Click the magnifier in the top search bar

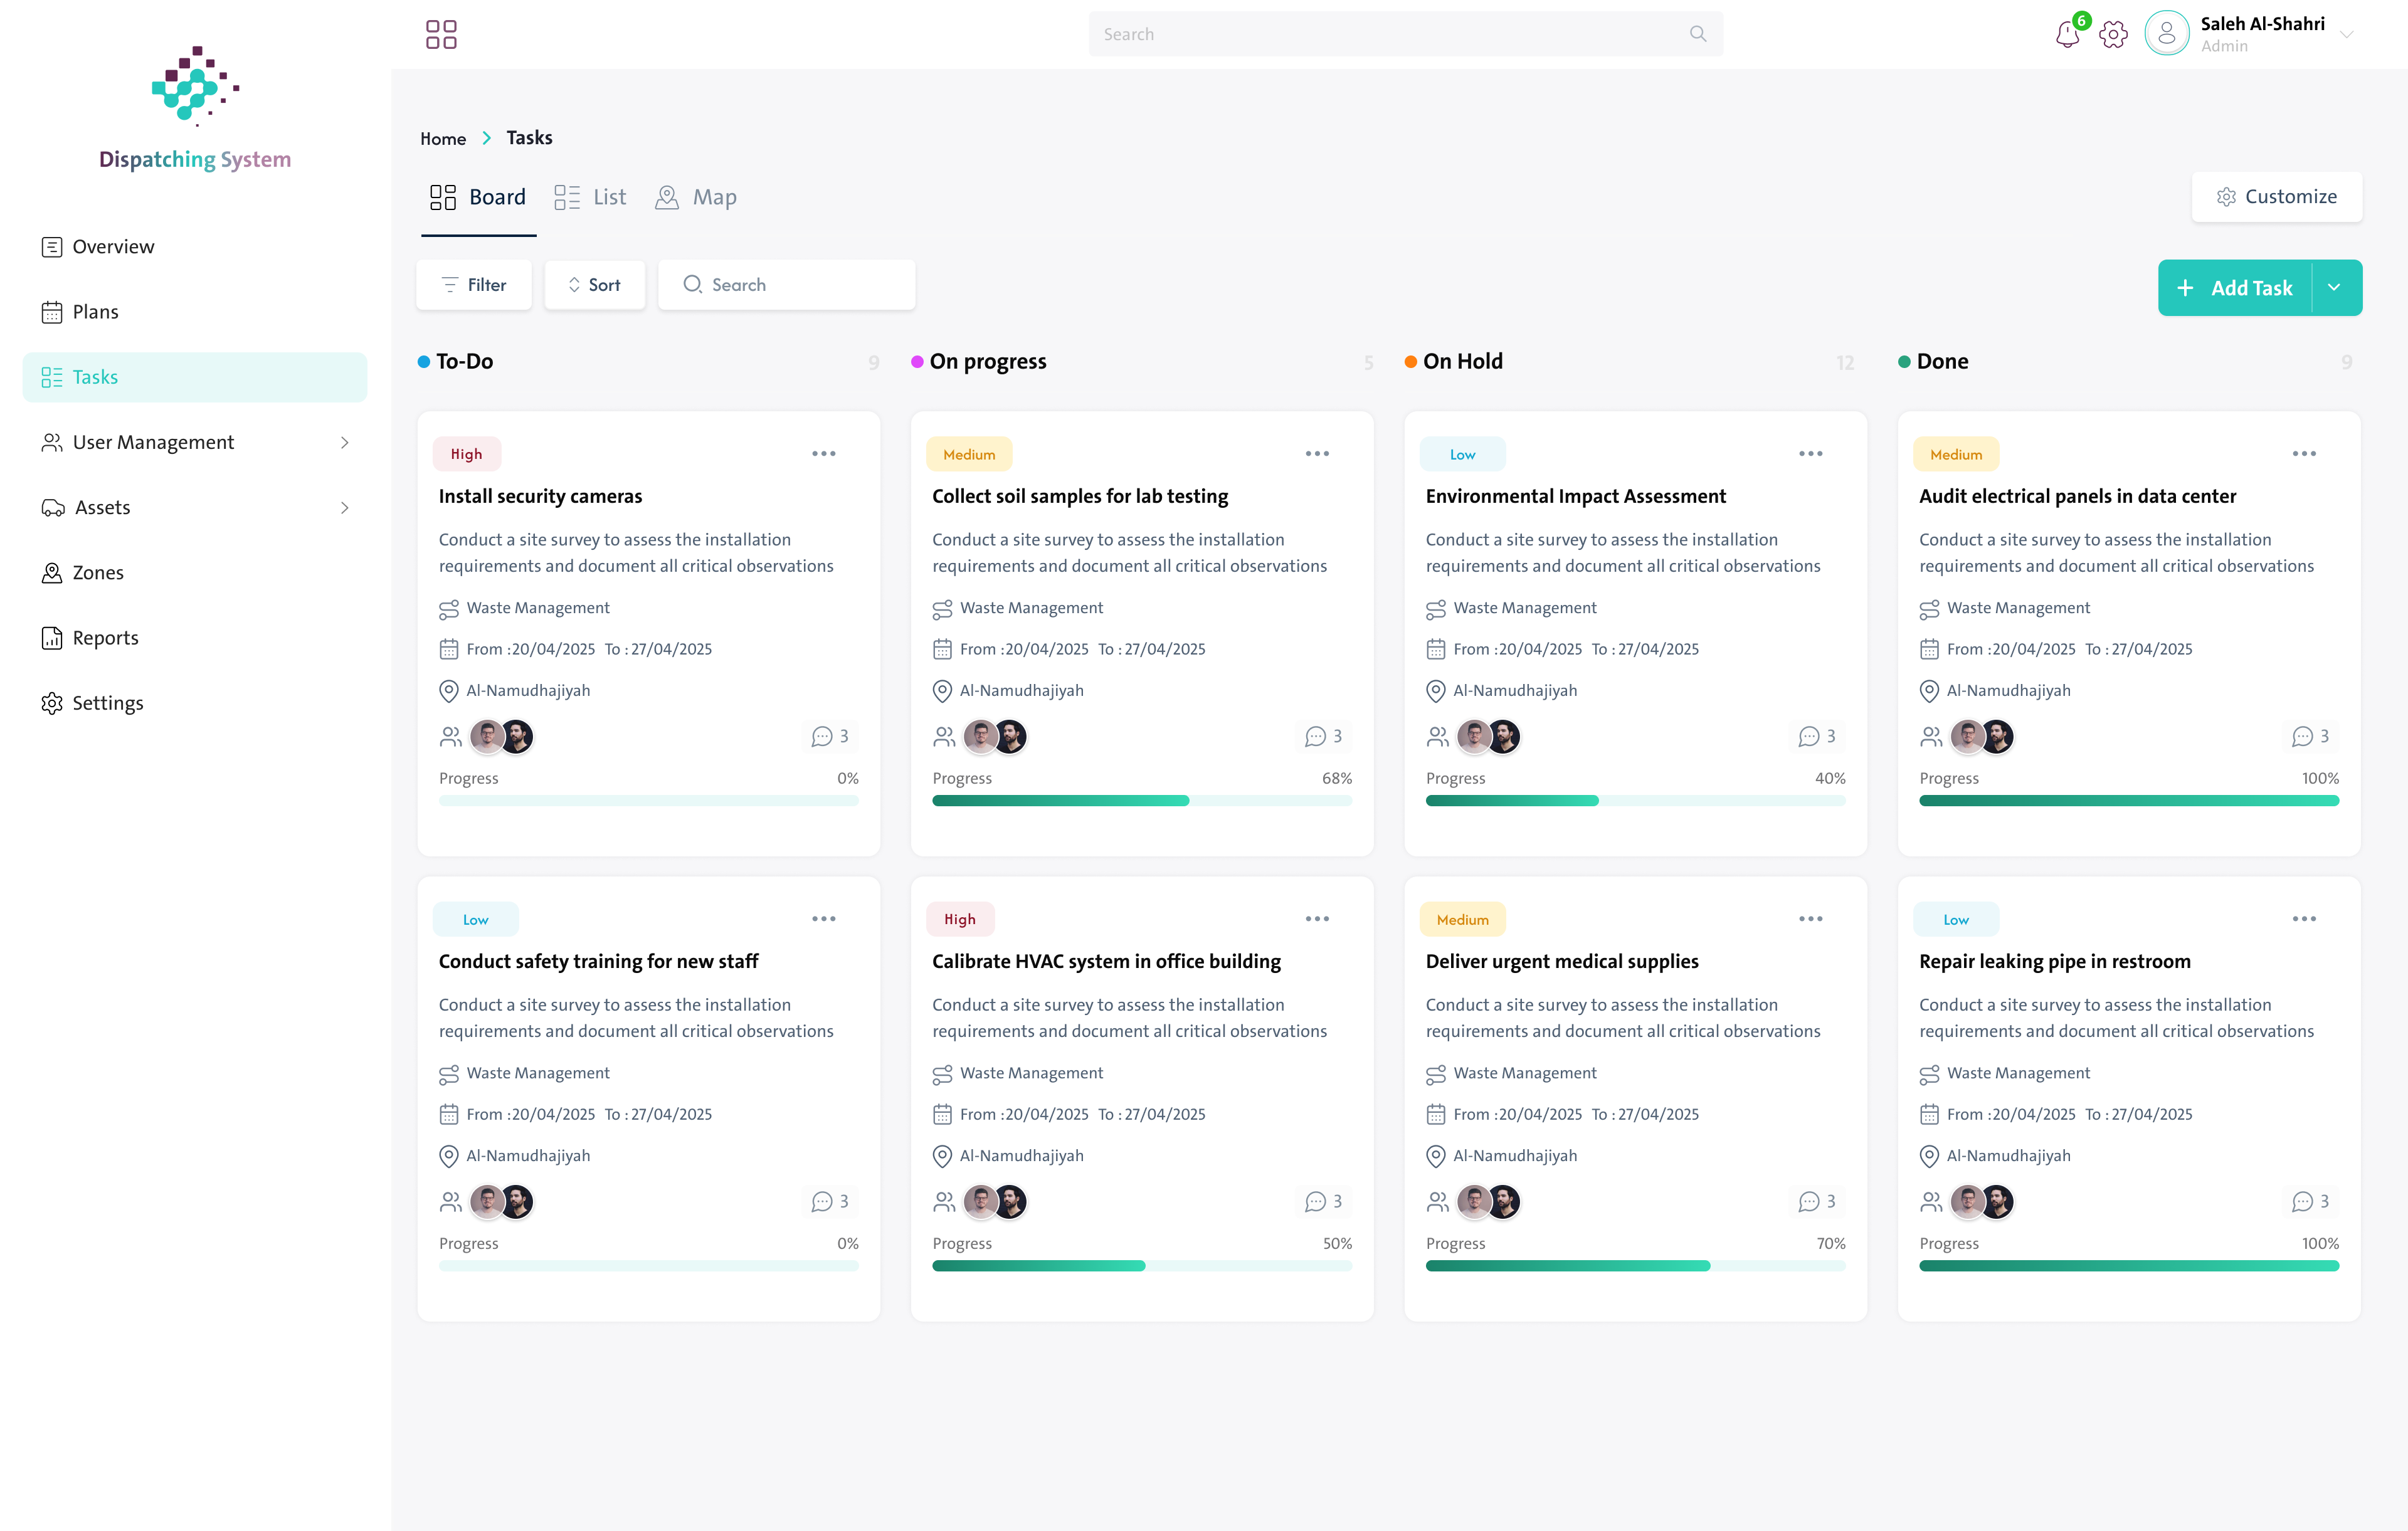point(1697,34)
